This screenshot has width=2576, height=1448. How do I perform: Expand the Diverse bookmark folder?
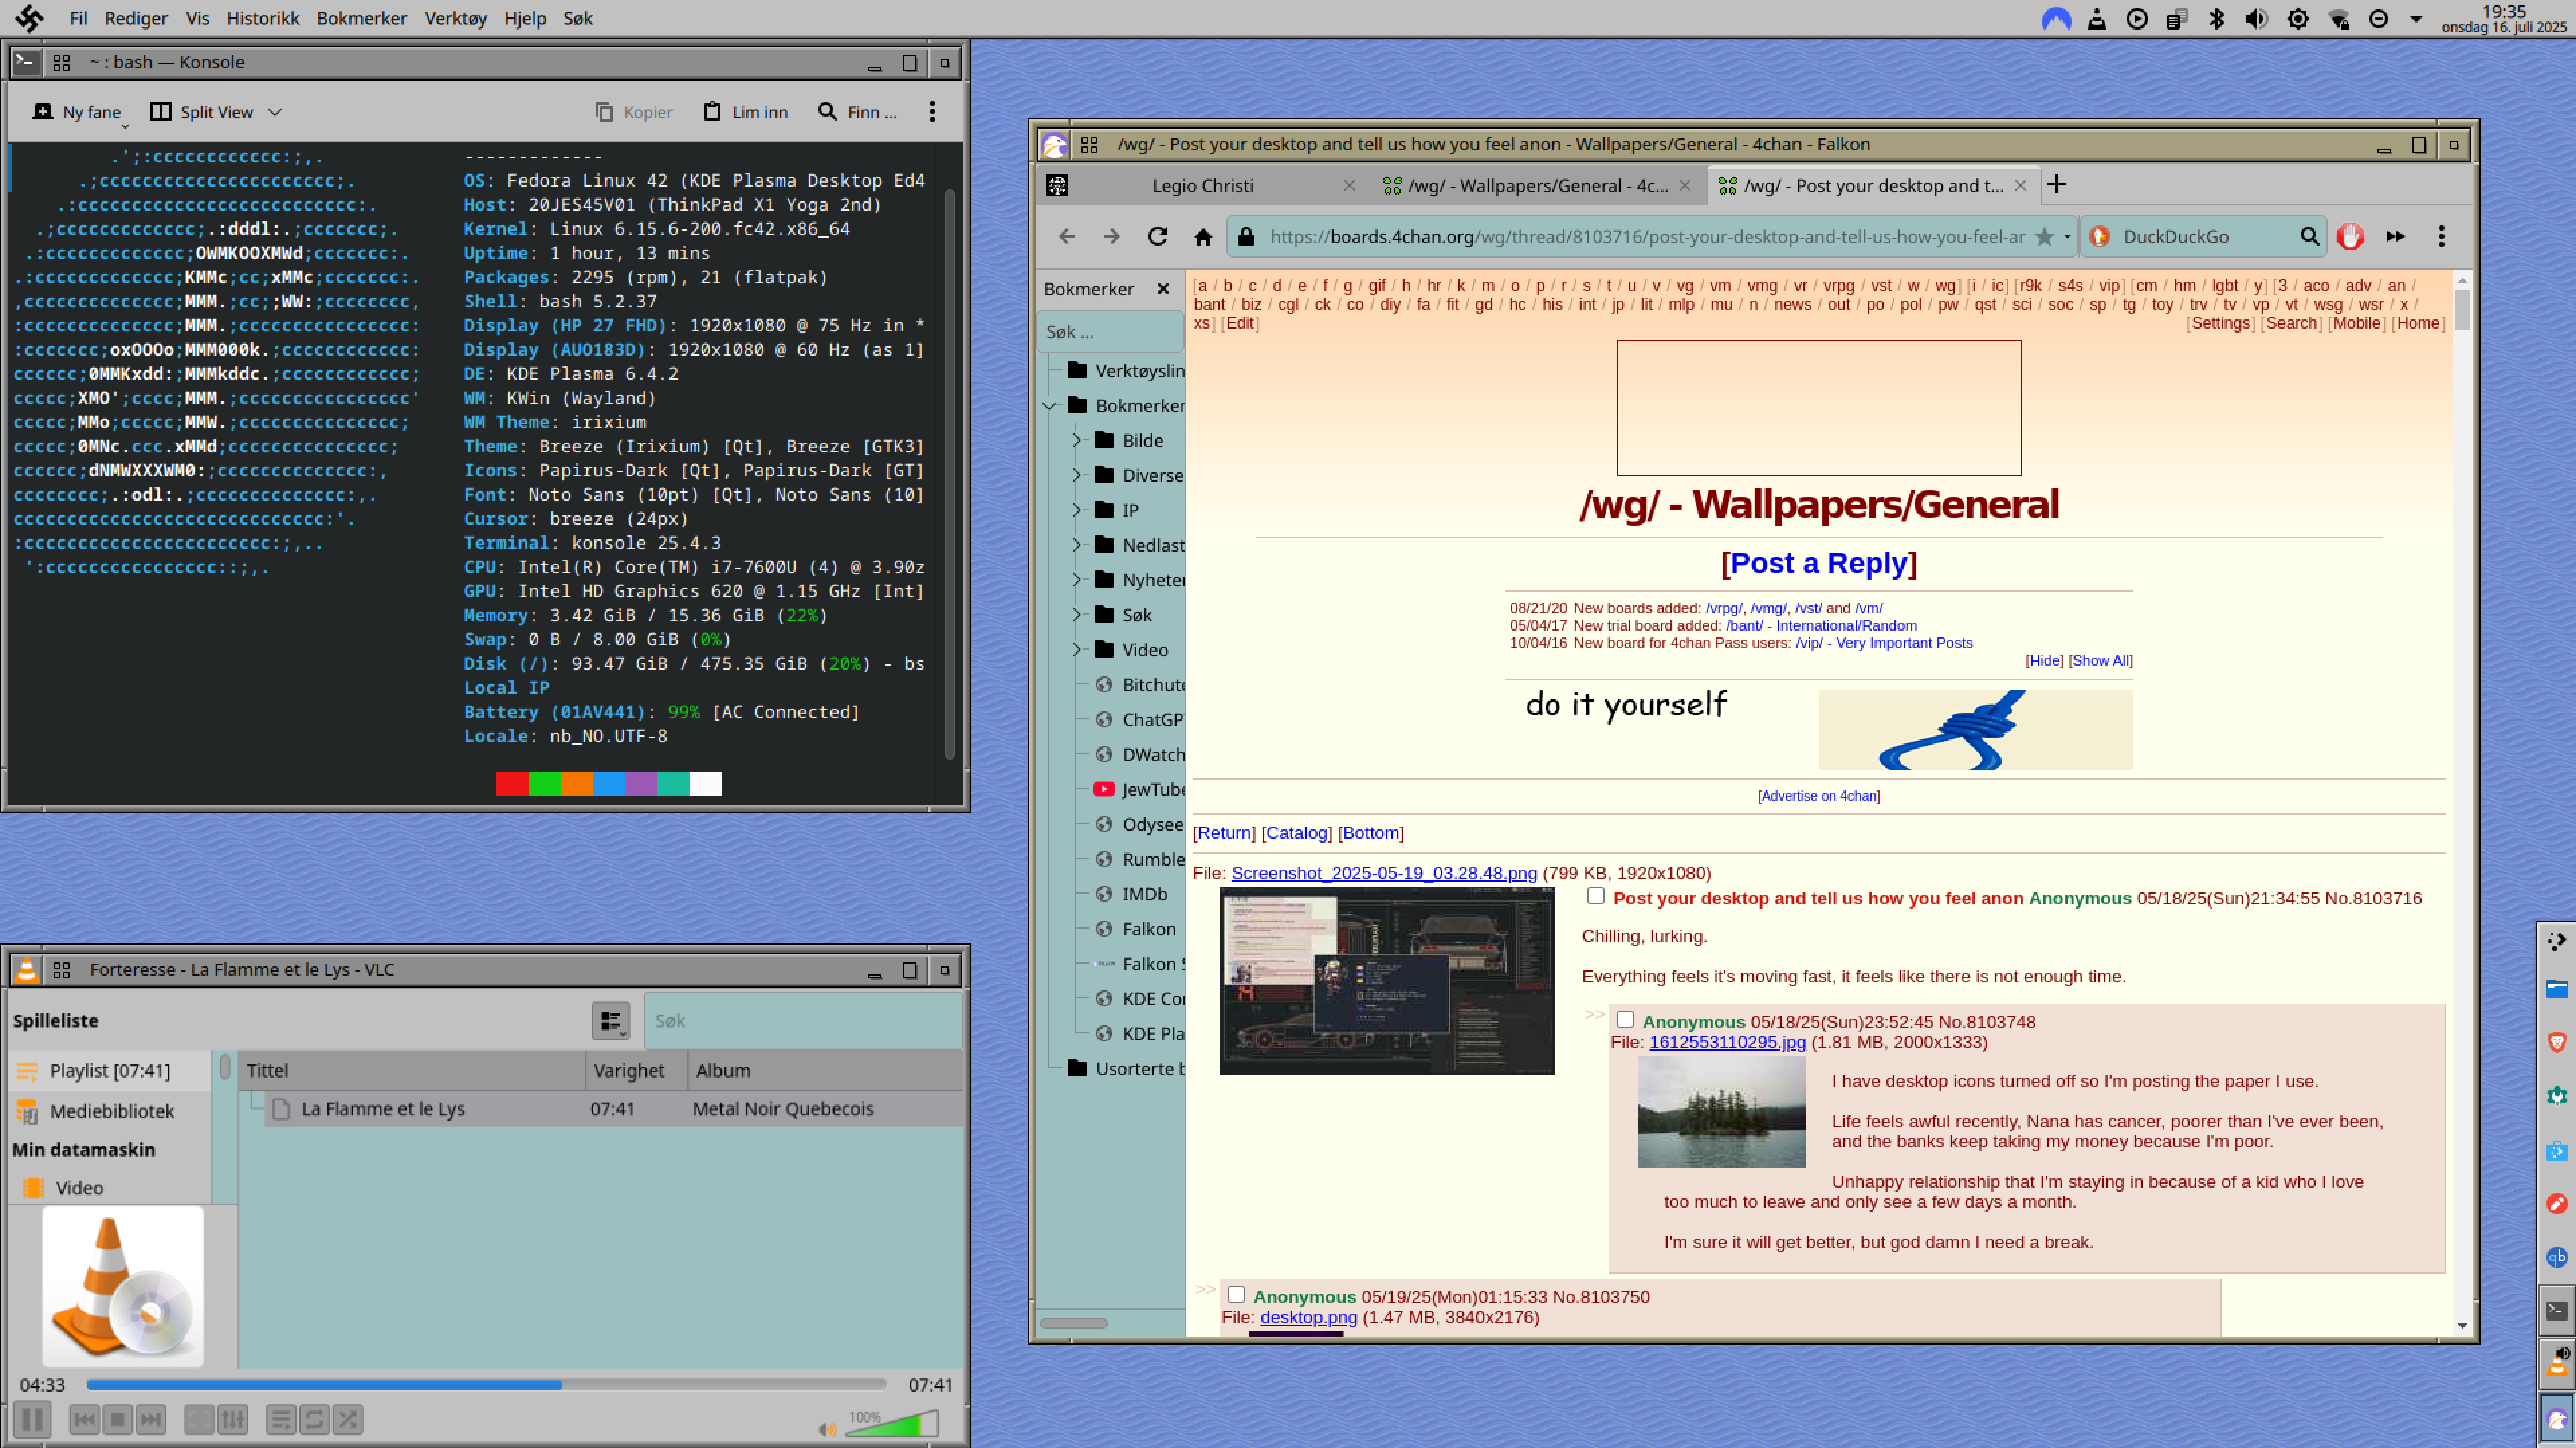(x=1077, y=475)
